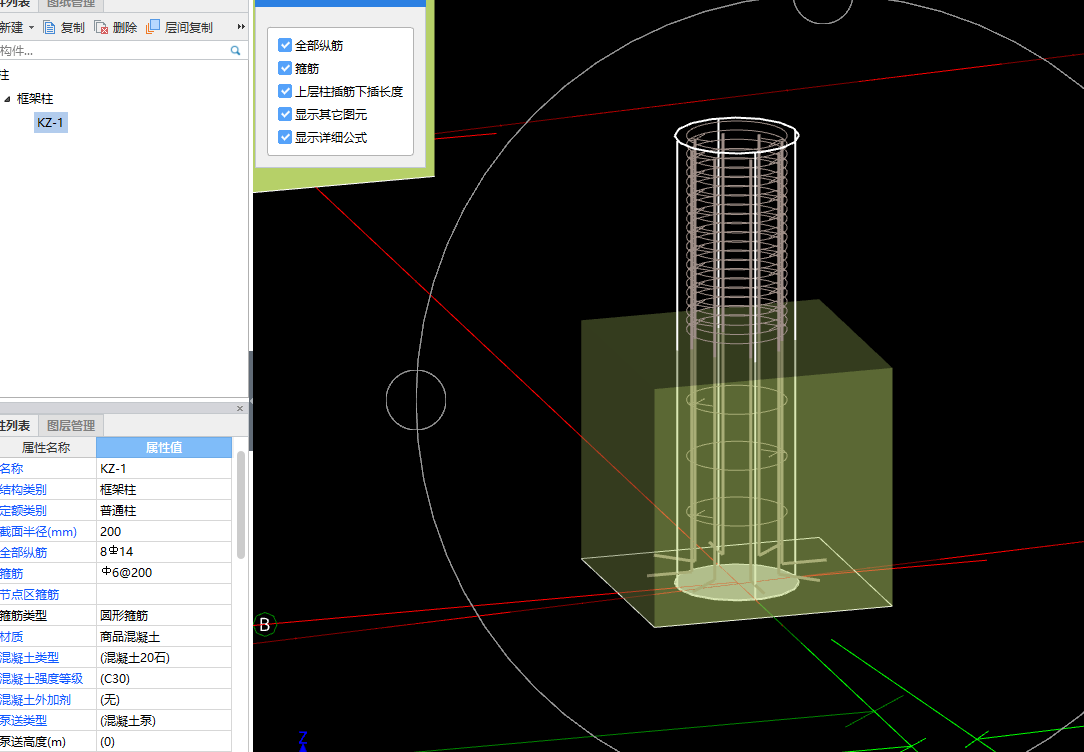Viewport: 1084px width, 752px height.
Task: Select the 混凝土类型 value cell
Action: pyautogui.click(x=164, y=657)
